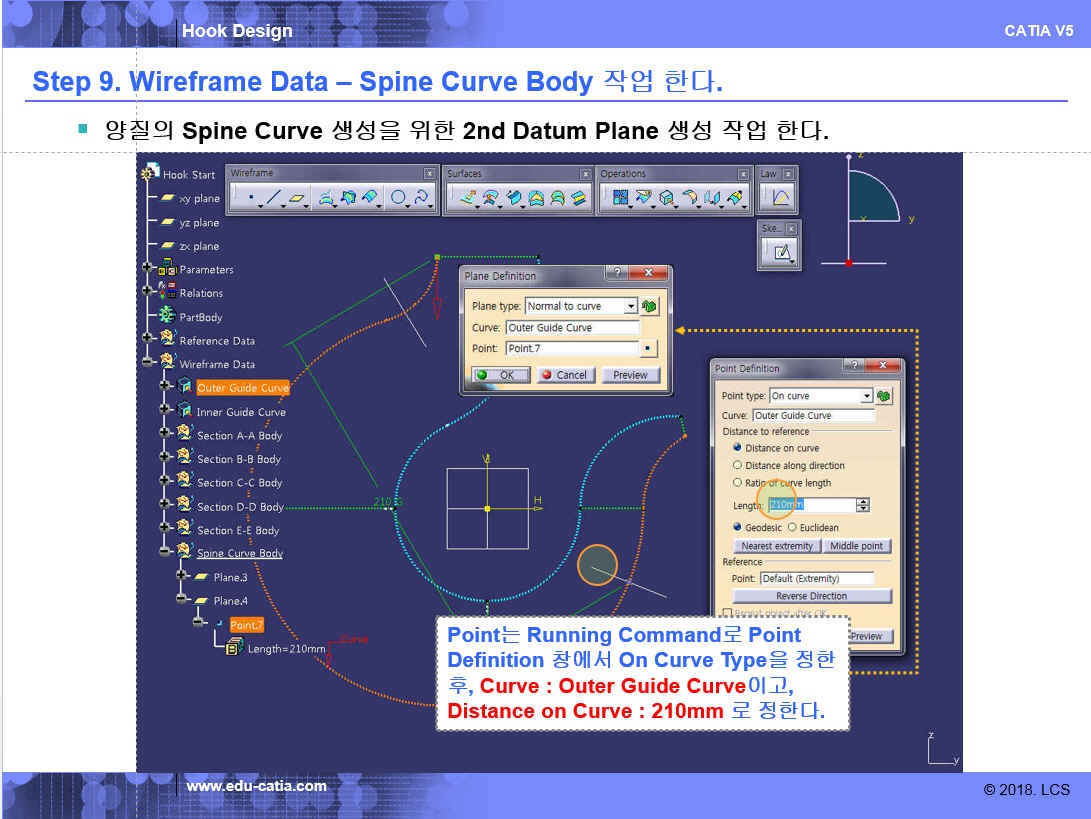
Task: Click the Curve field in Plane Definition
Action: (x=571, y=328)
